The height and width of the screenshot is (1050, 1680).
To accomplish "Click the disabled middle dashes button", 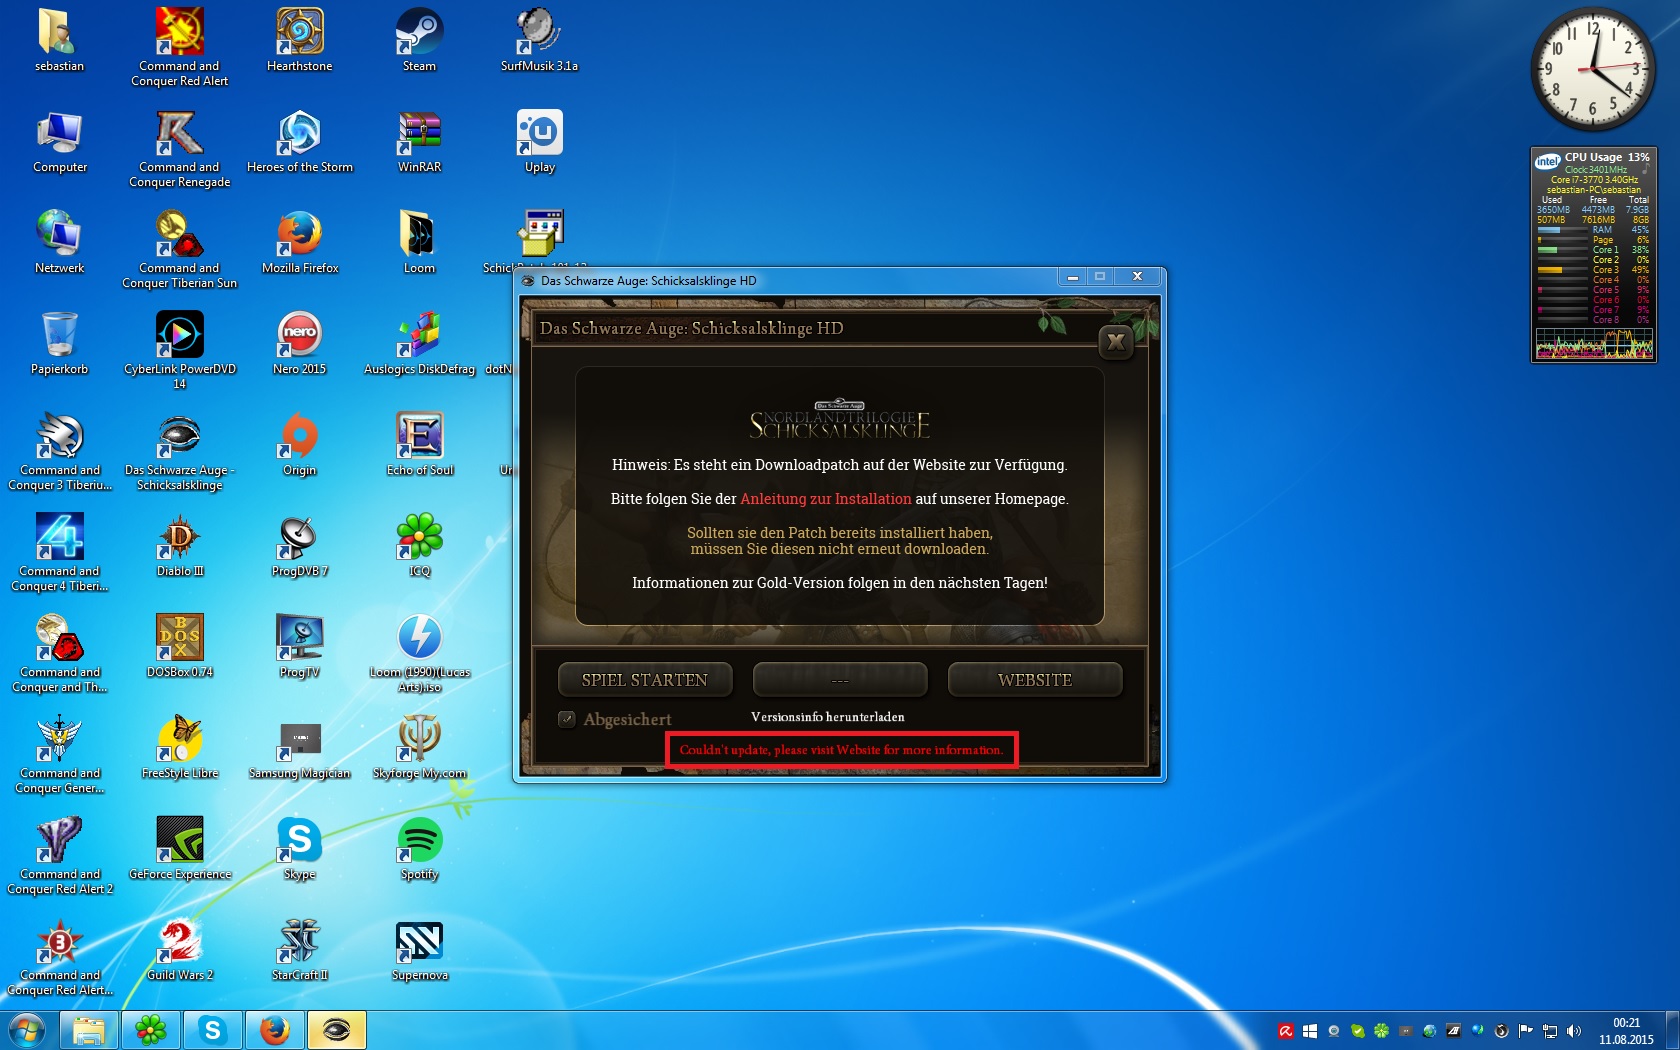I will pos(839,680).
